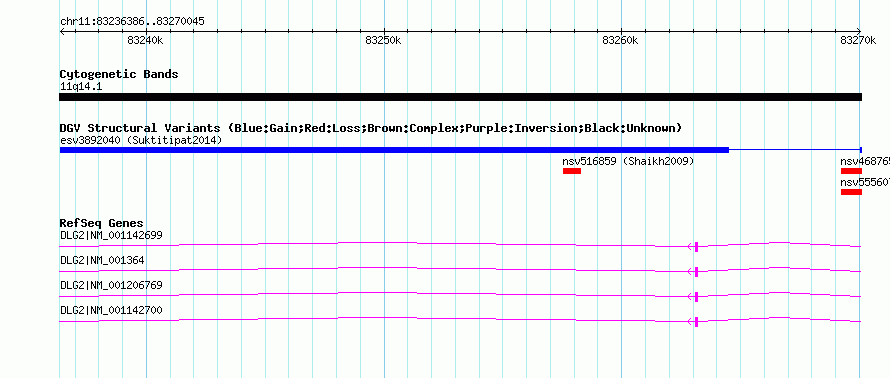Image resolution: width=890 pixels, height=378 pixels.
Task: Click the nsv516859 (Shaikh2009) label
Action: point(628,162)
